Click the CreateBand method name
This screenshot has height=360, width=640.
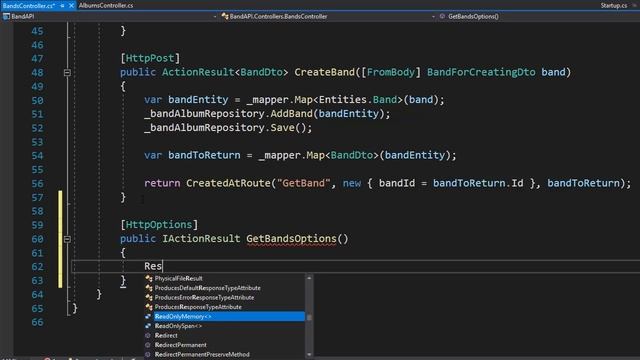(x=324, y=72)
